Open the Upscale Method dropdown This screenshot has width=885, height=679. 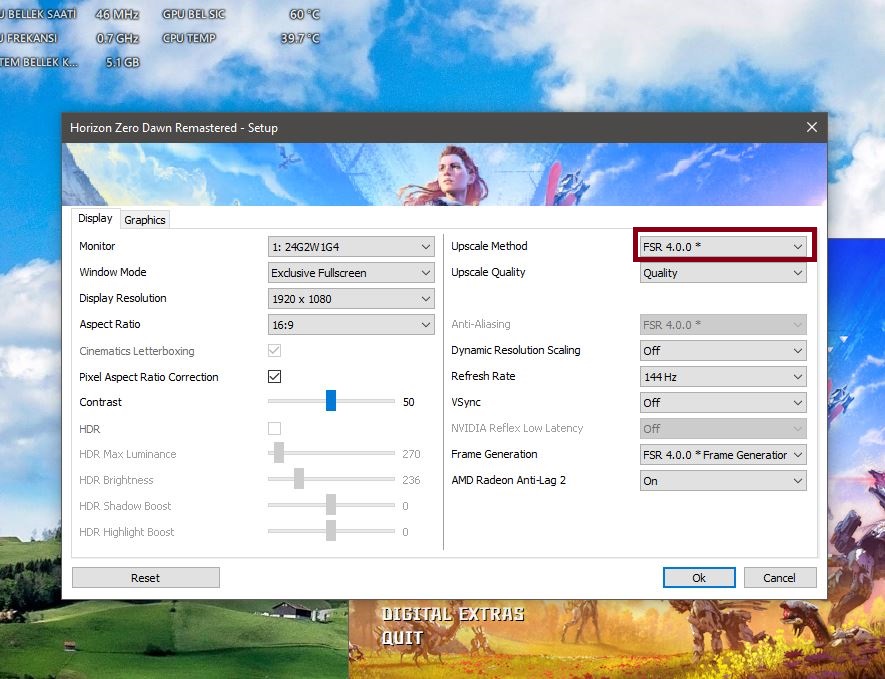723,247
